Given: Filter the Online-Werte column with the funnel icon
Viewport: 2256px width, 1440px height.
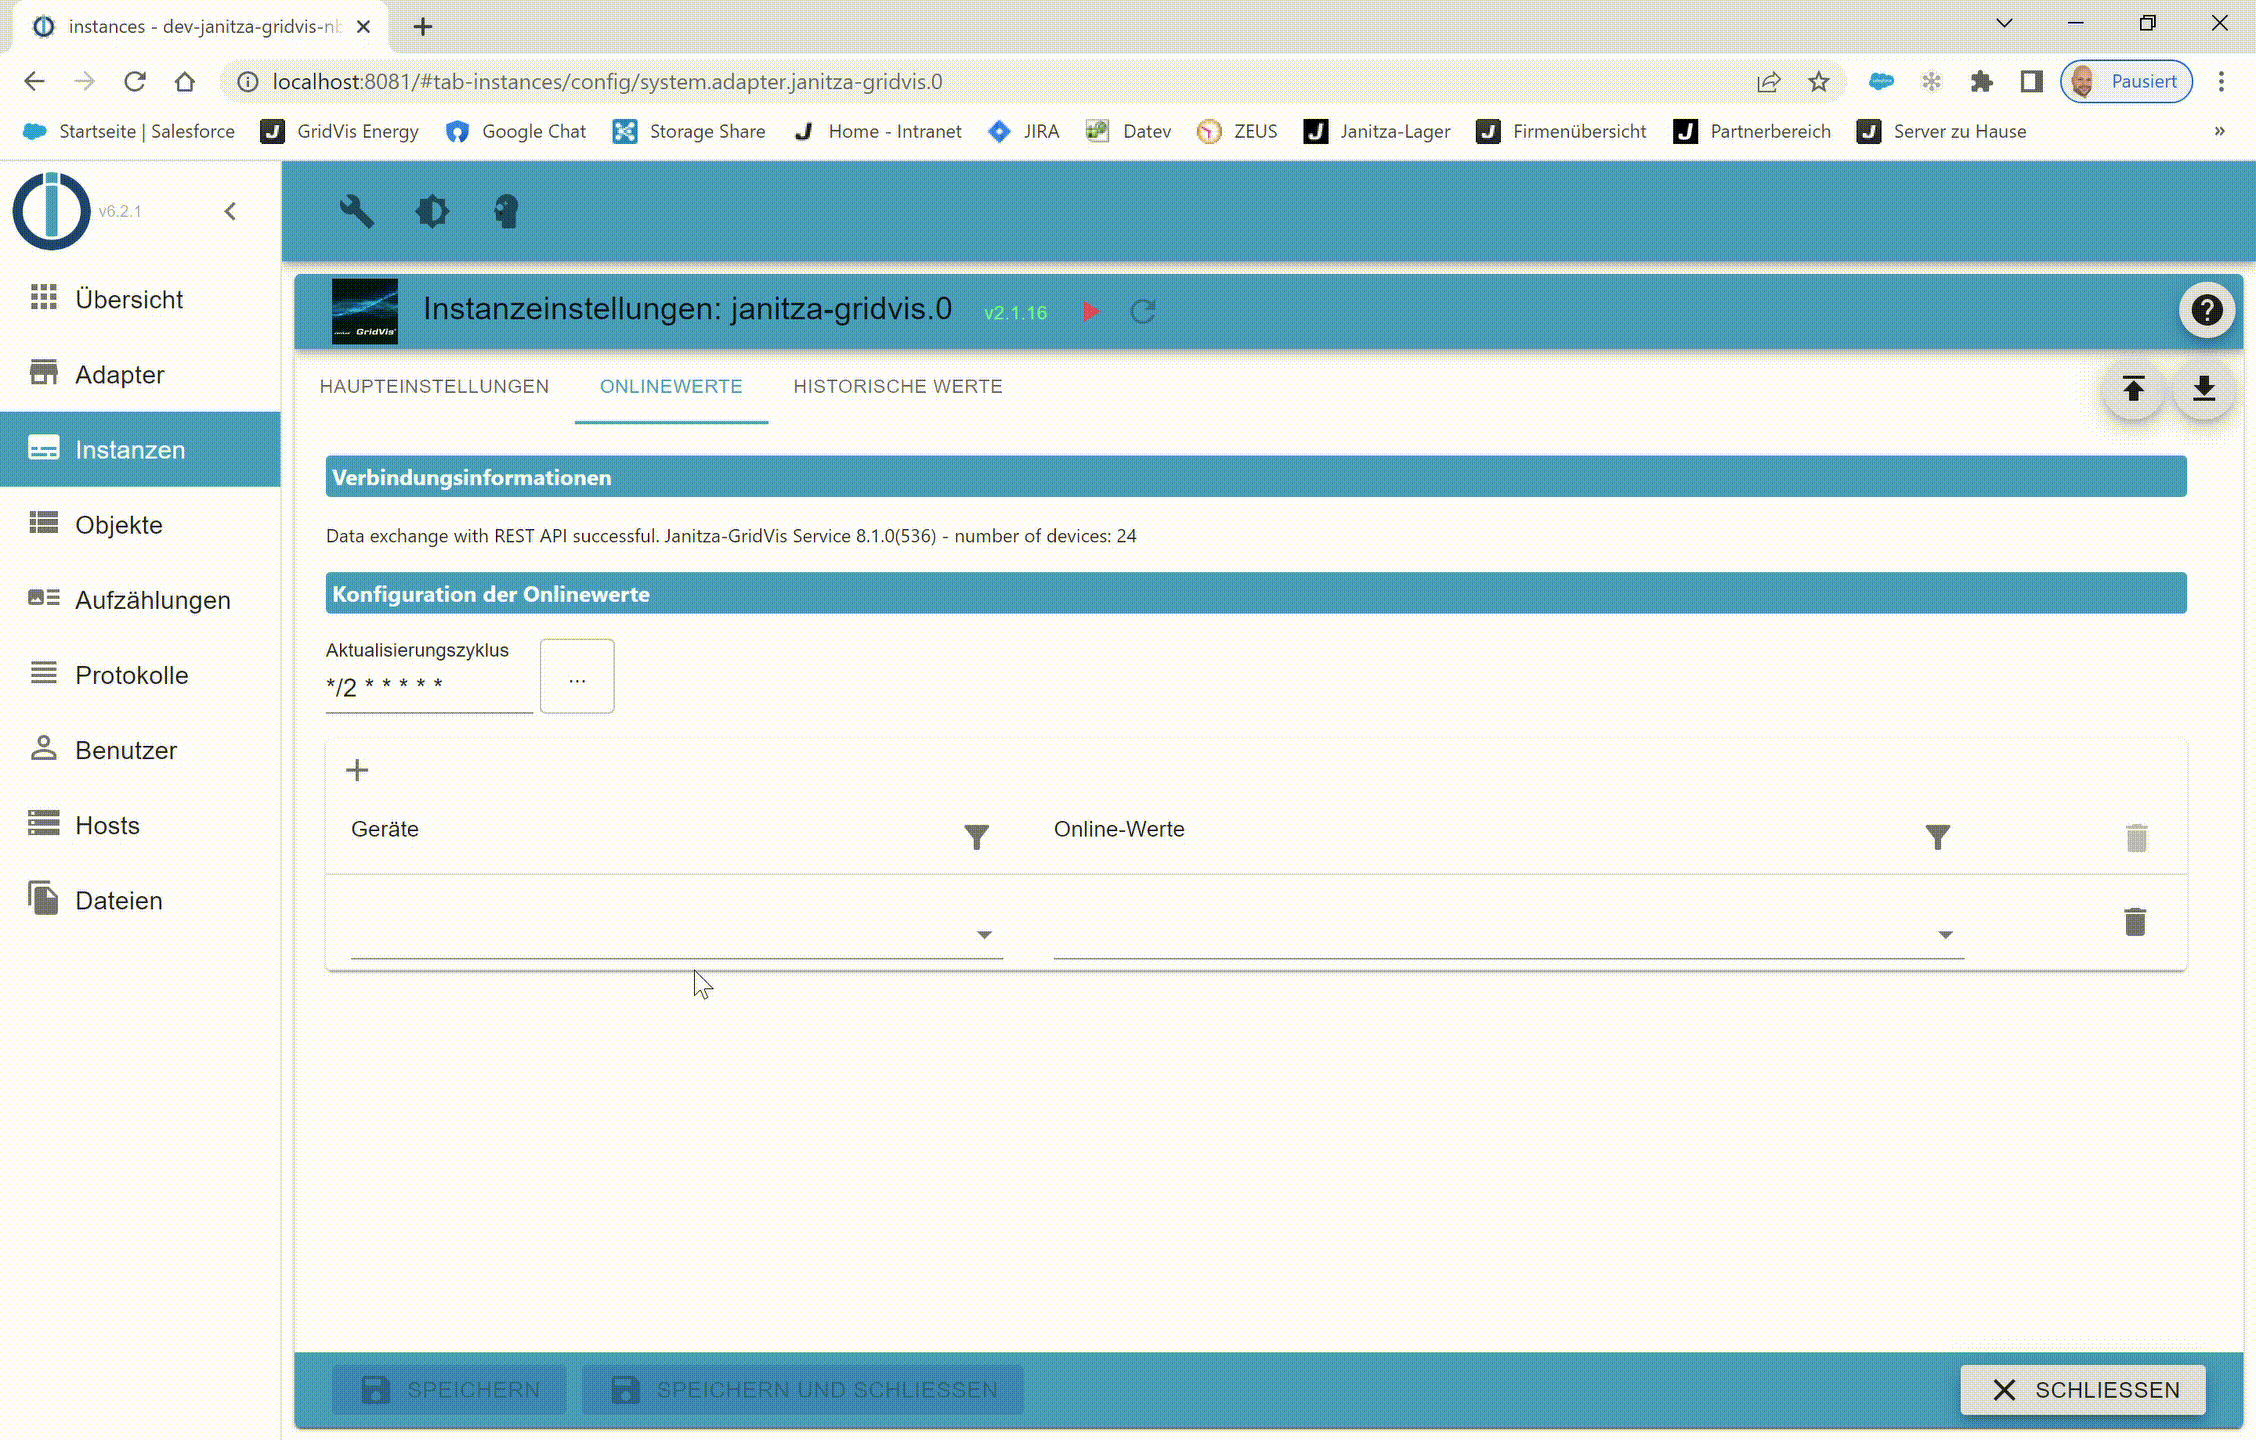Looking at the screenshot, I should pos(1938,836).
